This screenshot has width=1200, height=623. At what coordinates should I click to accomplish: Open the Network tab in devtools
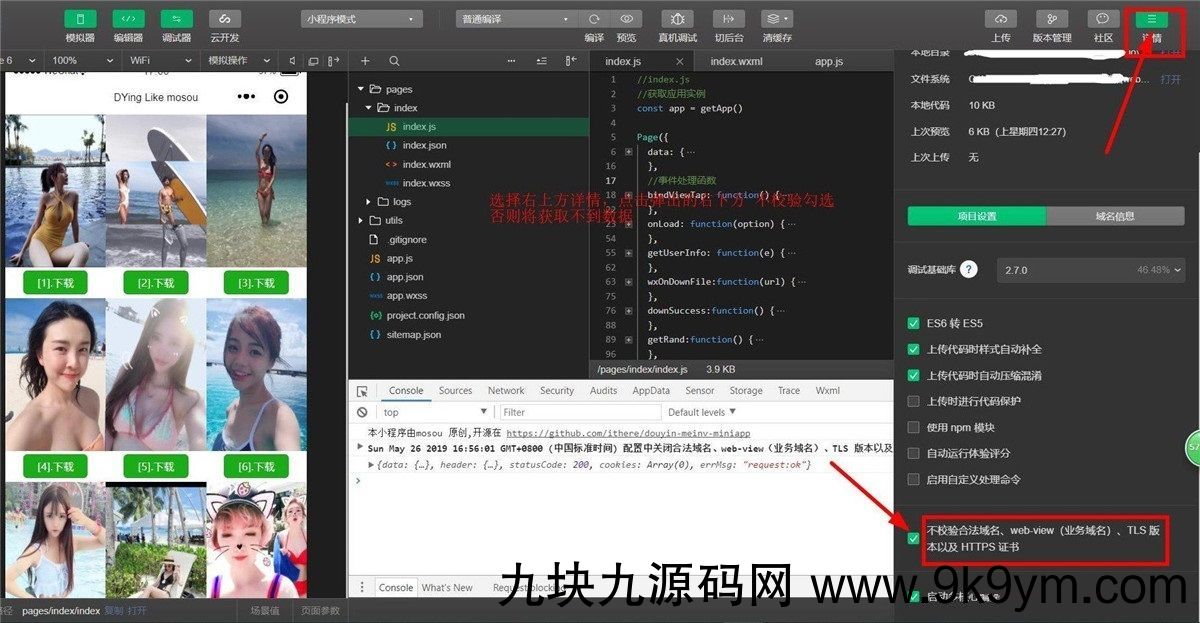(x=506, y=391)
